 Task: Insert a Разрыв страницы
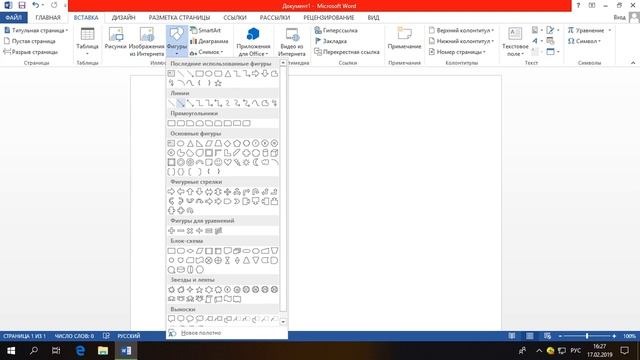(31, 52)
